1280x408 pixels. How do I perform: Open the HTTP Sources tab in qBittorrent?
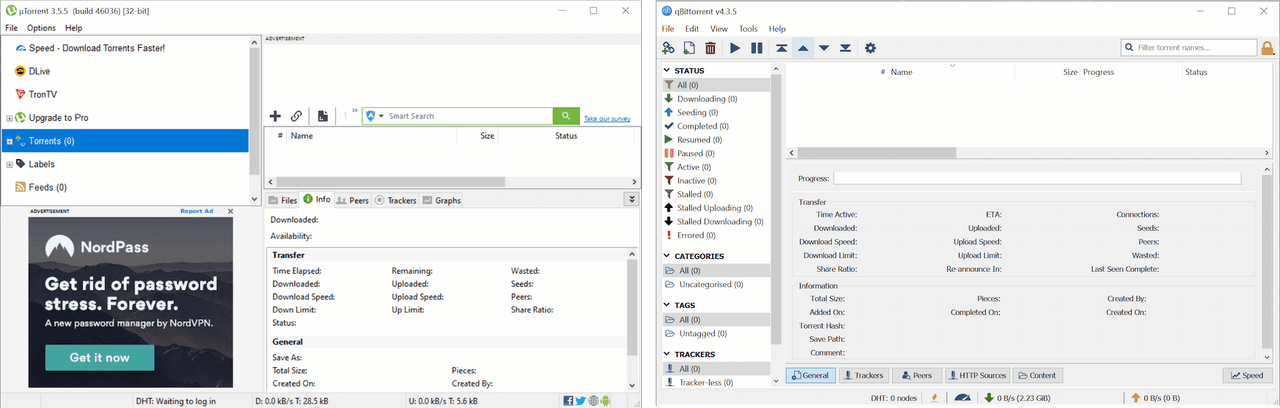click(x=977, y=375)
